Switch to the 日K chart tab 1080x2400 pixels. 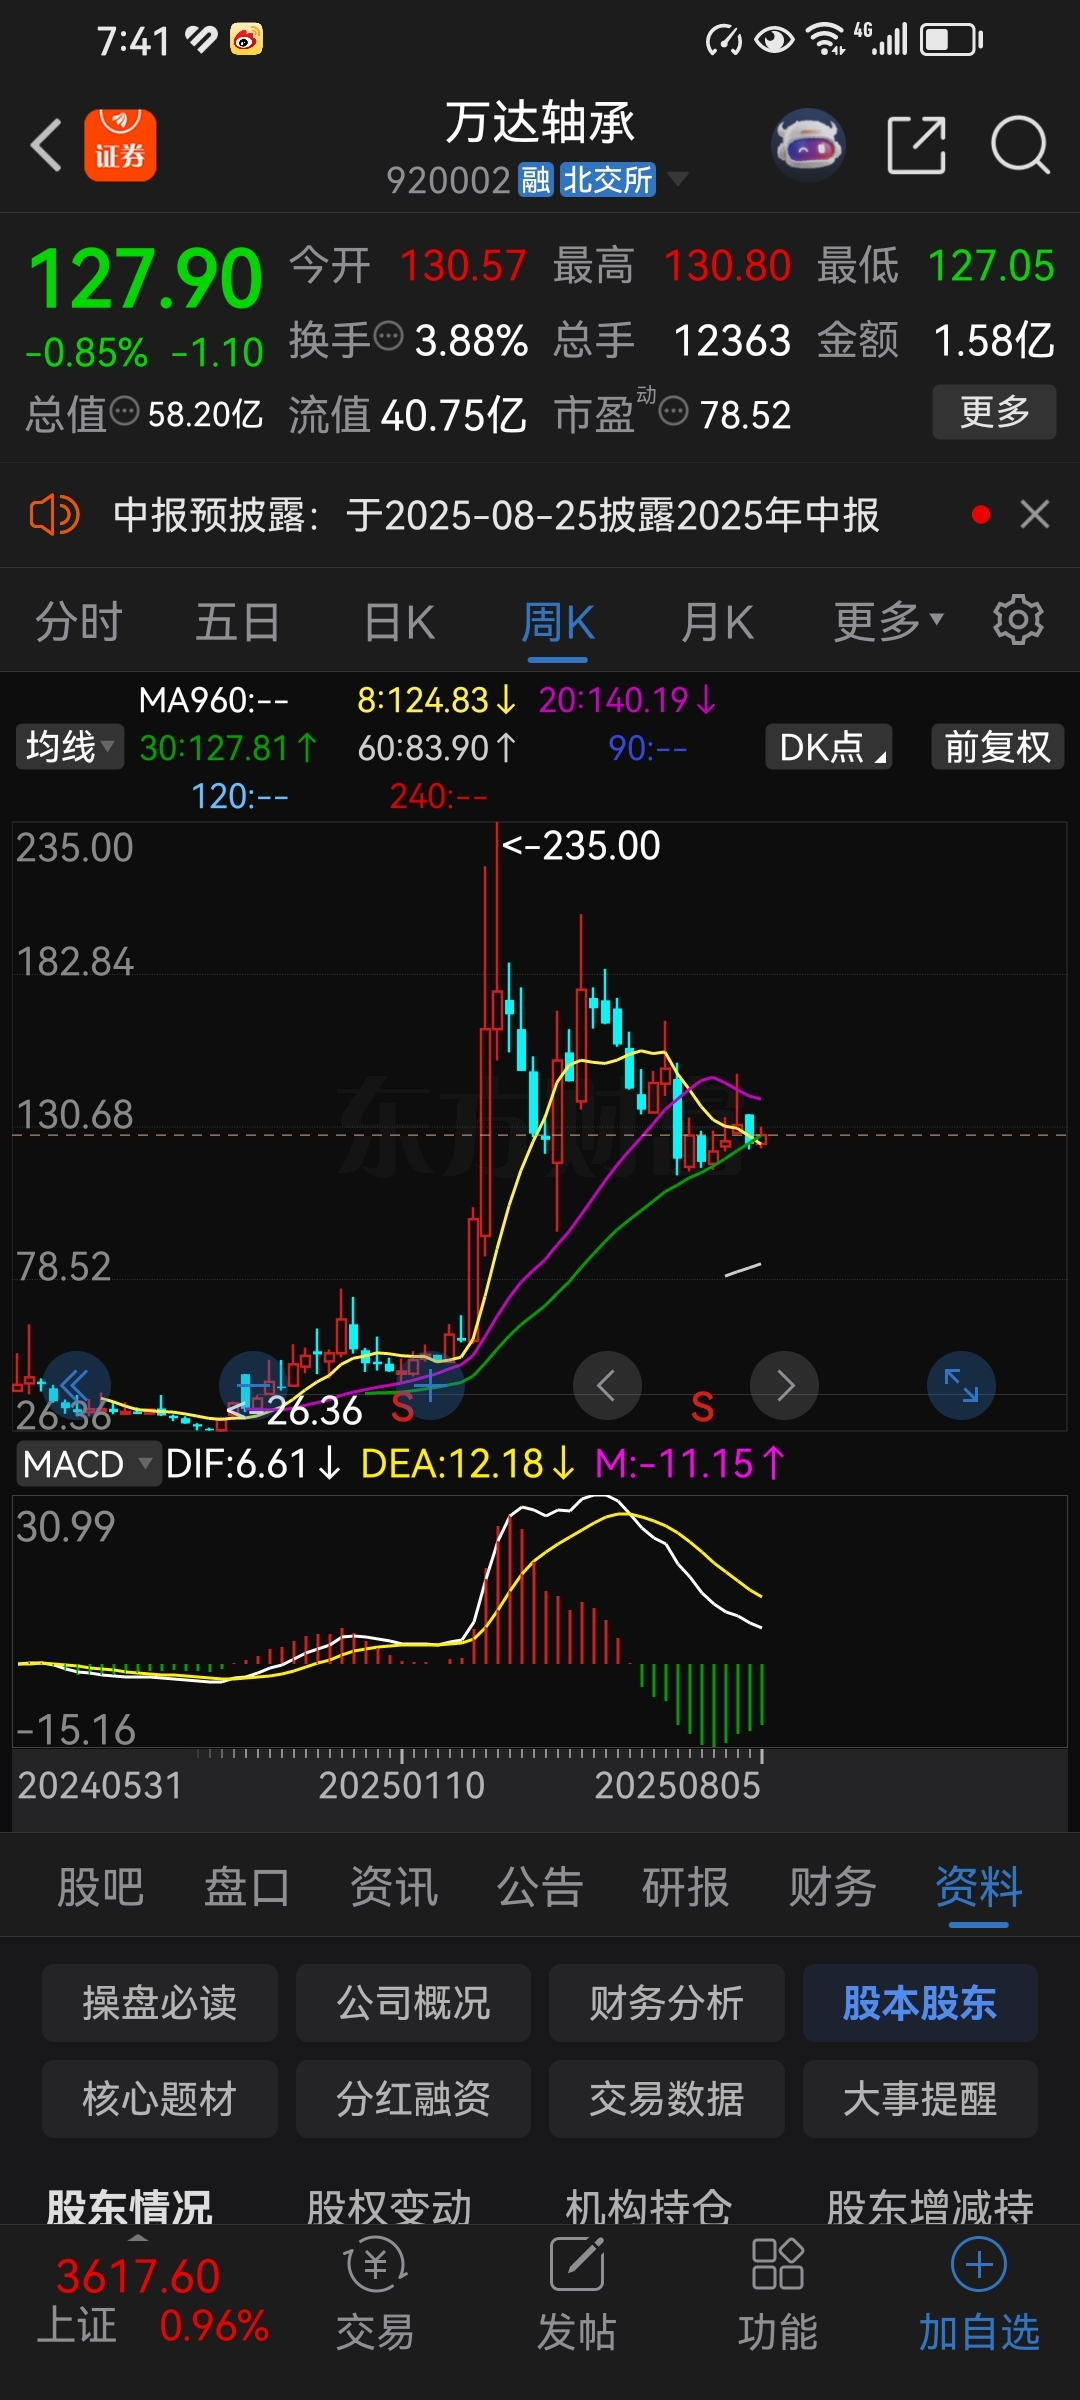click(399, 622)
